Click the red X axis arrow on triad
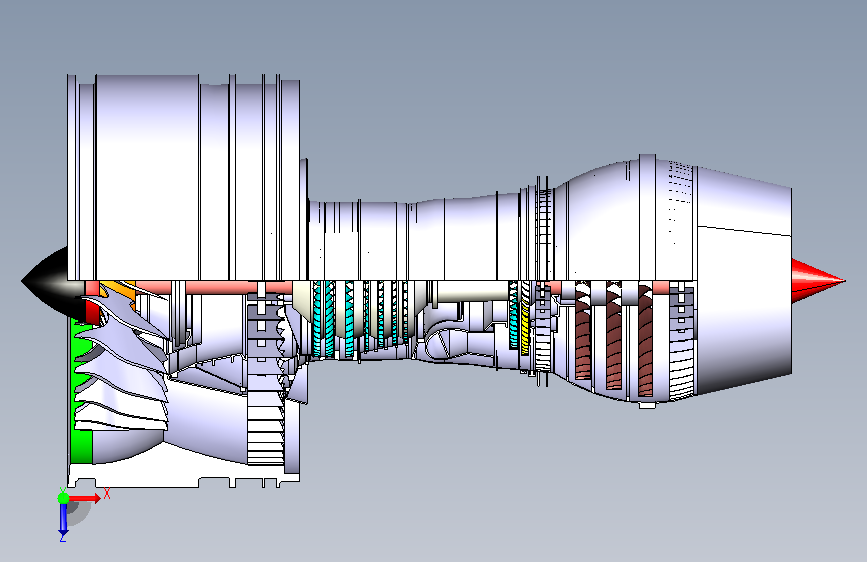 tap(85, 498)
